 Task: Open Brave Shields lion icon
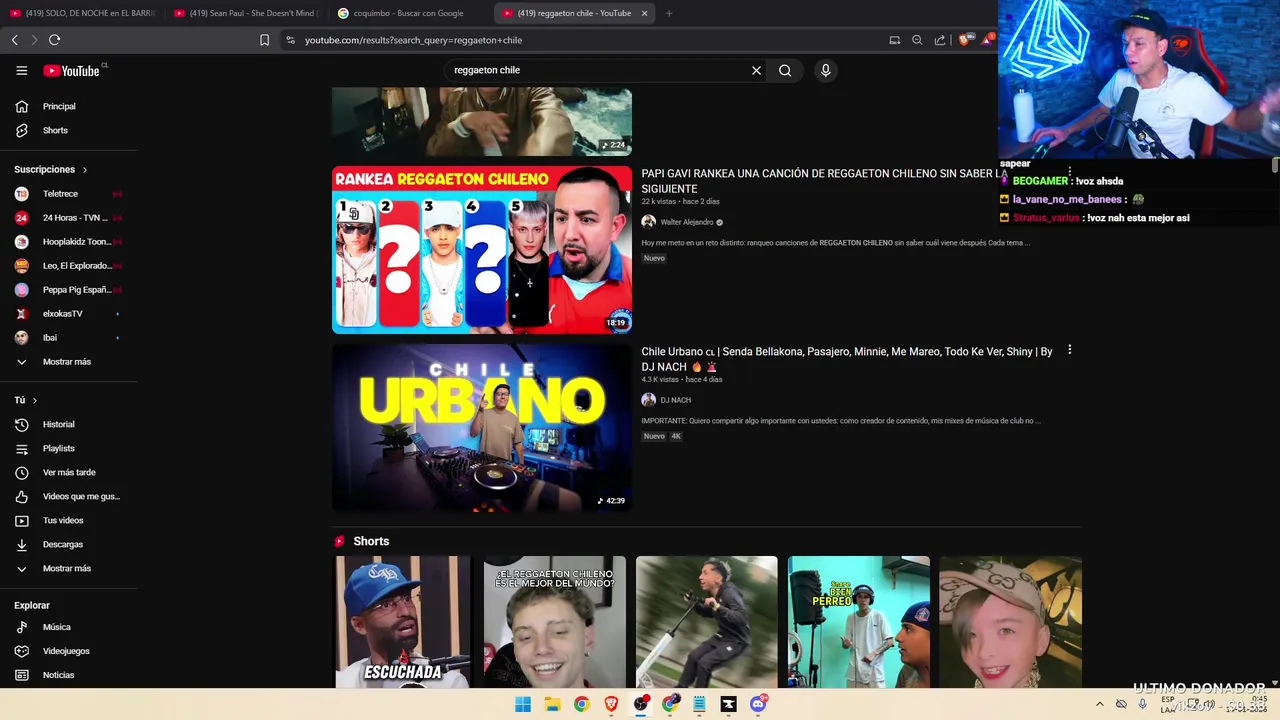[x=964, y=40]
